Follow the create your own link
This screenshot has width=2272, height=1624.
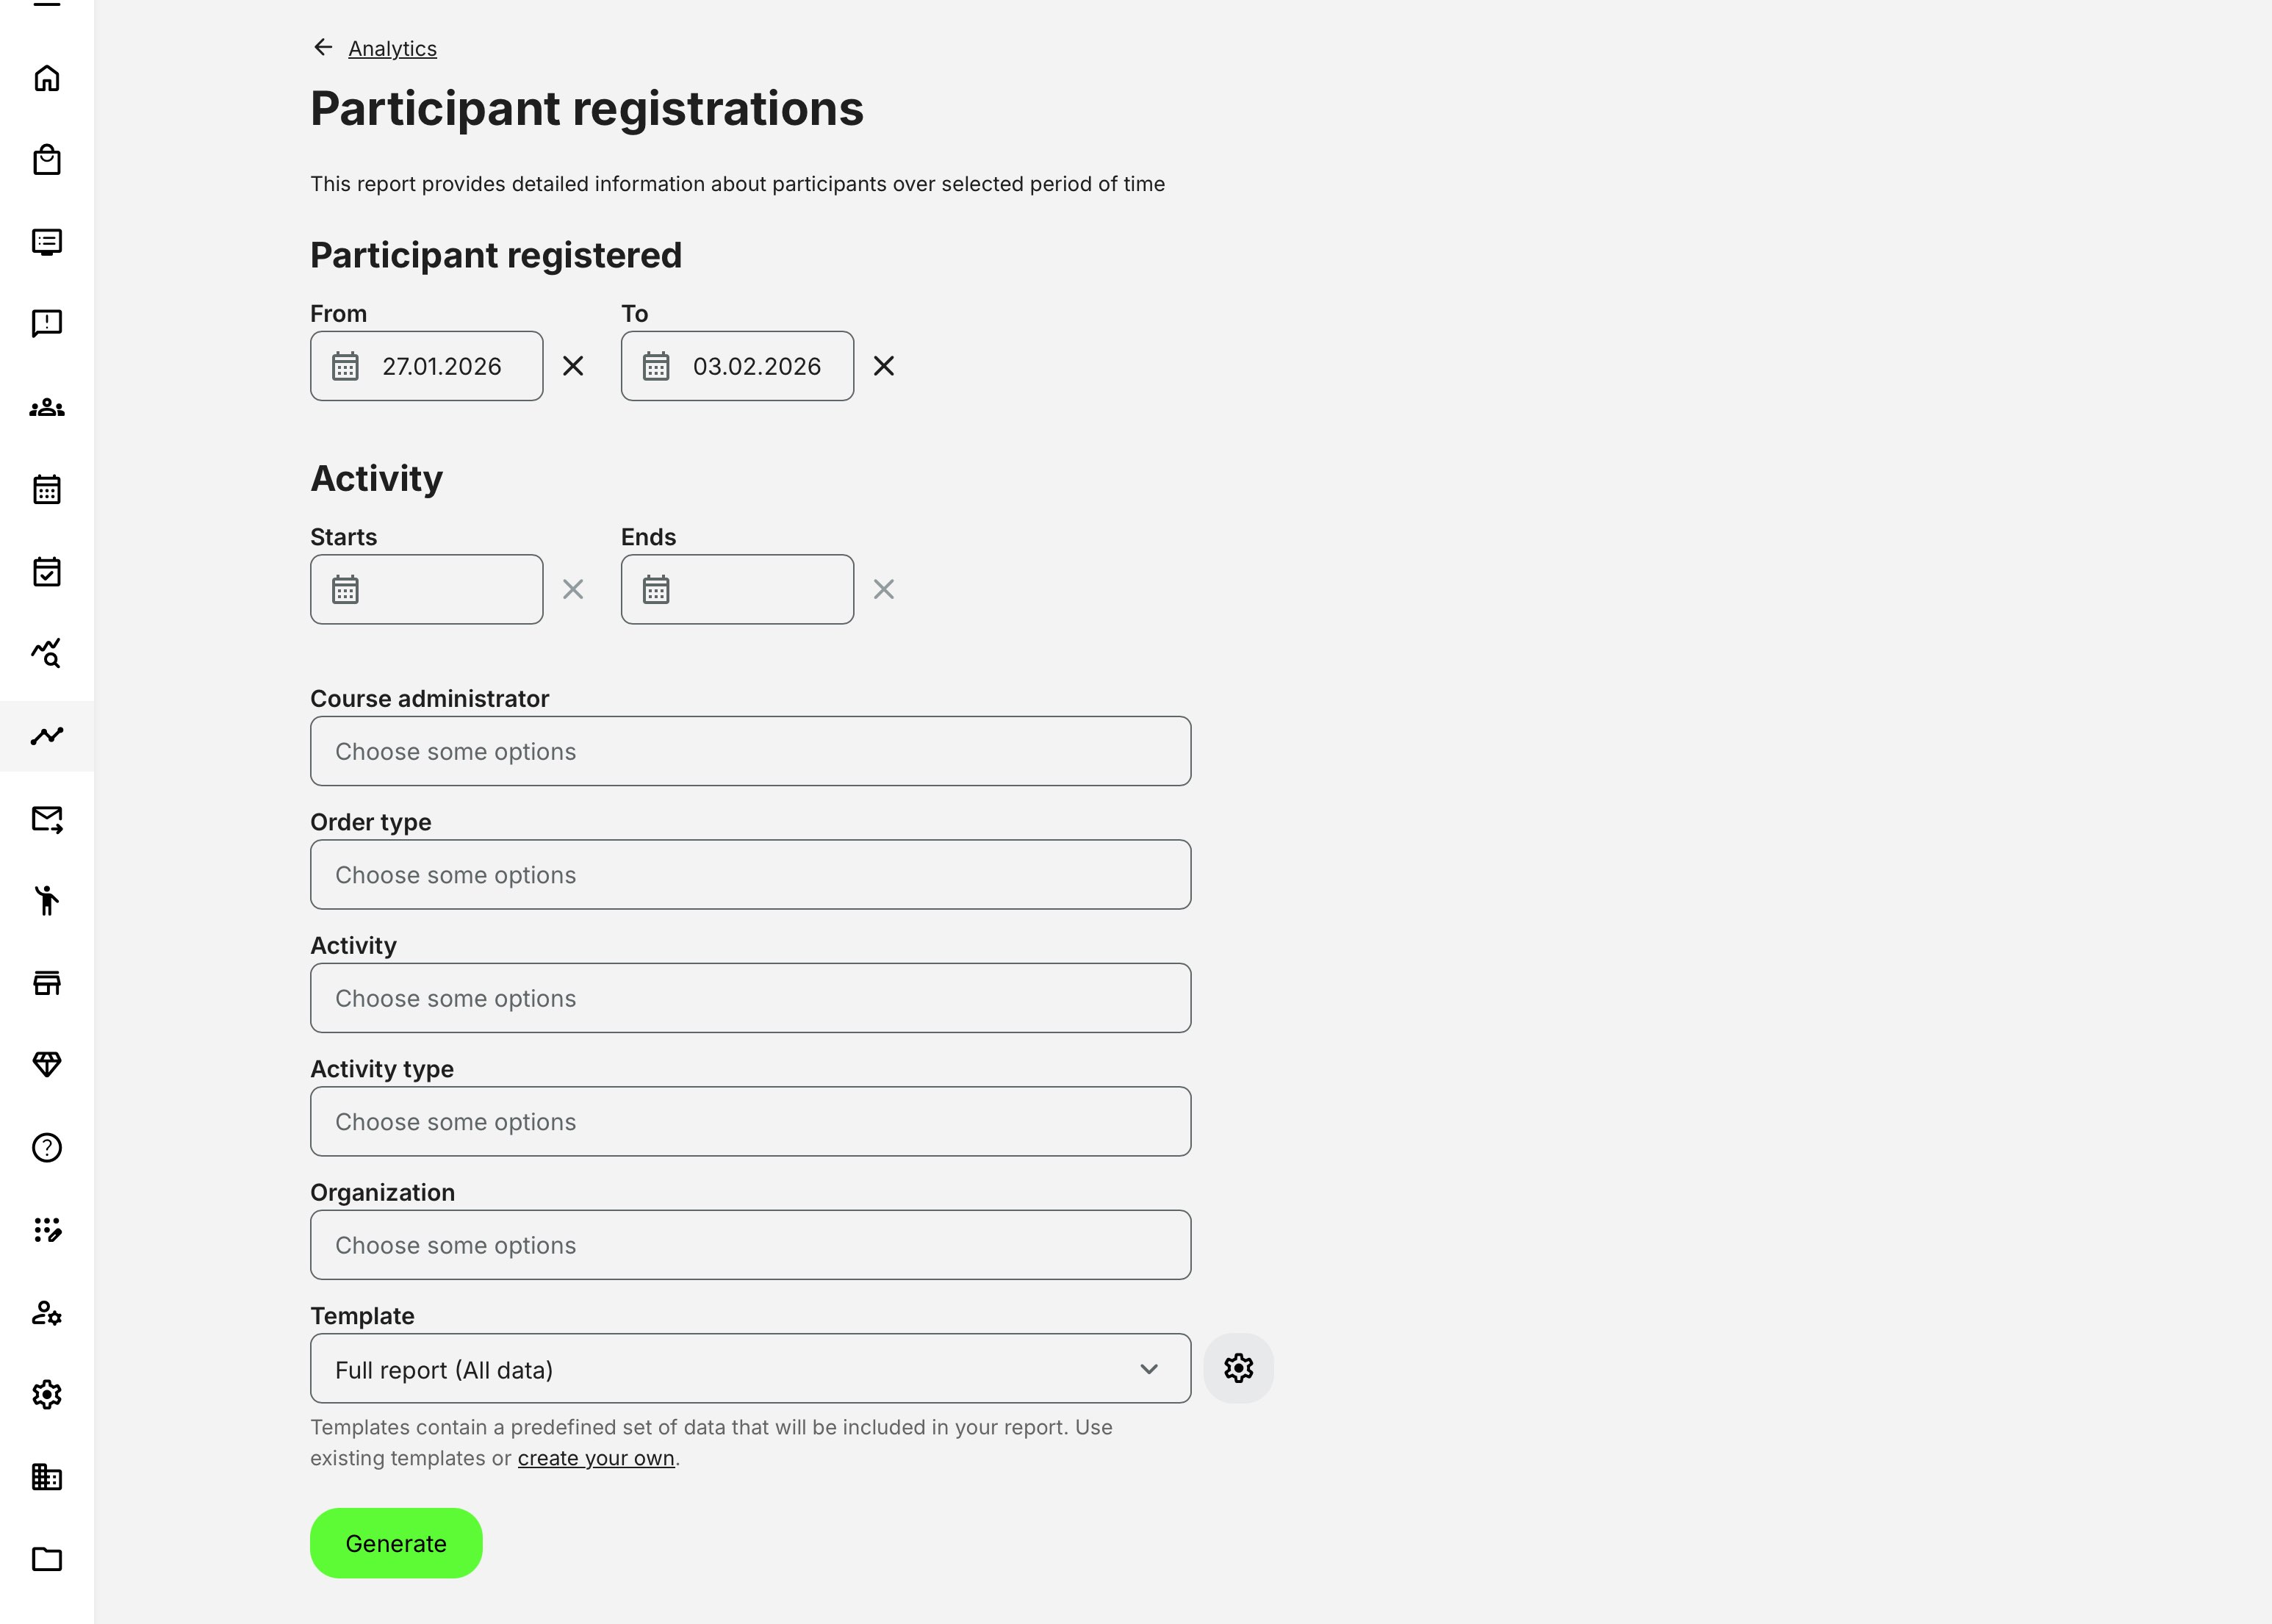[x=595, y=1458]
